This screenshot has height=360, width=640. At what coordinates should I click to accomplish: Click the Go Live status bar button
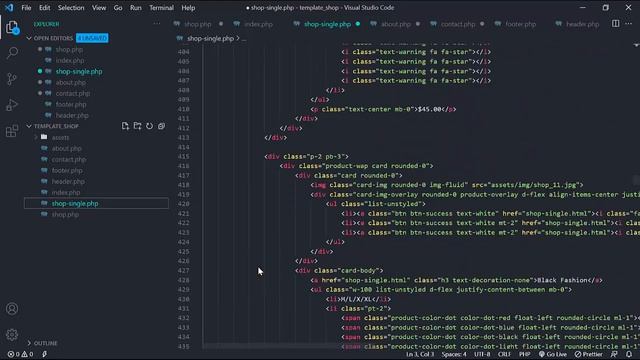tap(553, 354)
